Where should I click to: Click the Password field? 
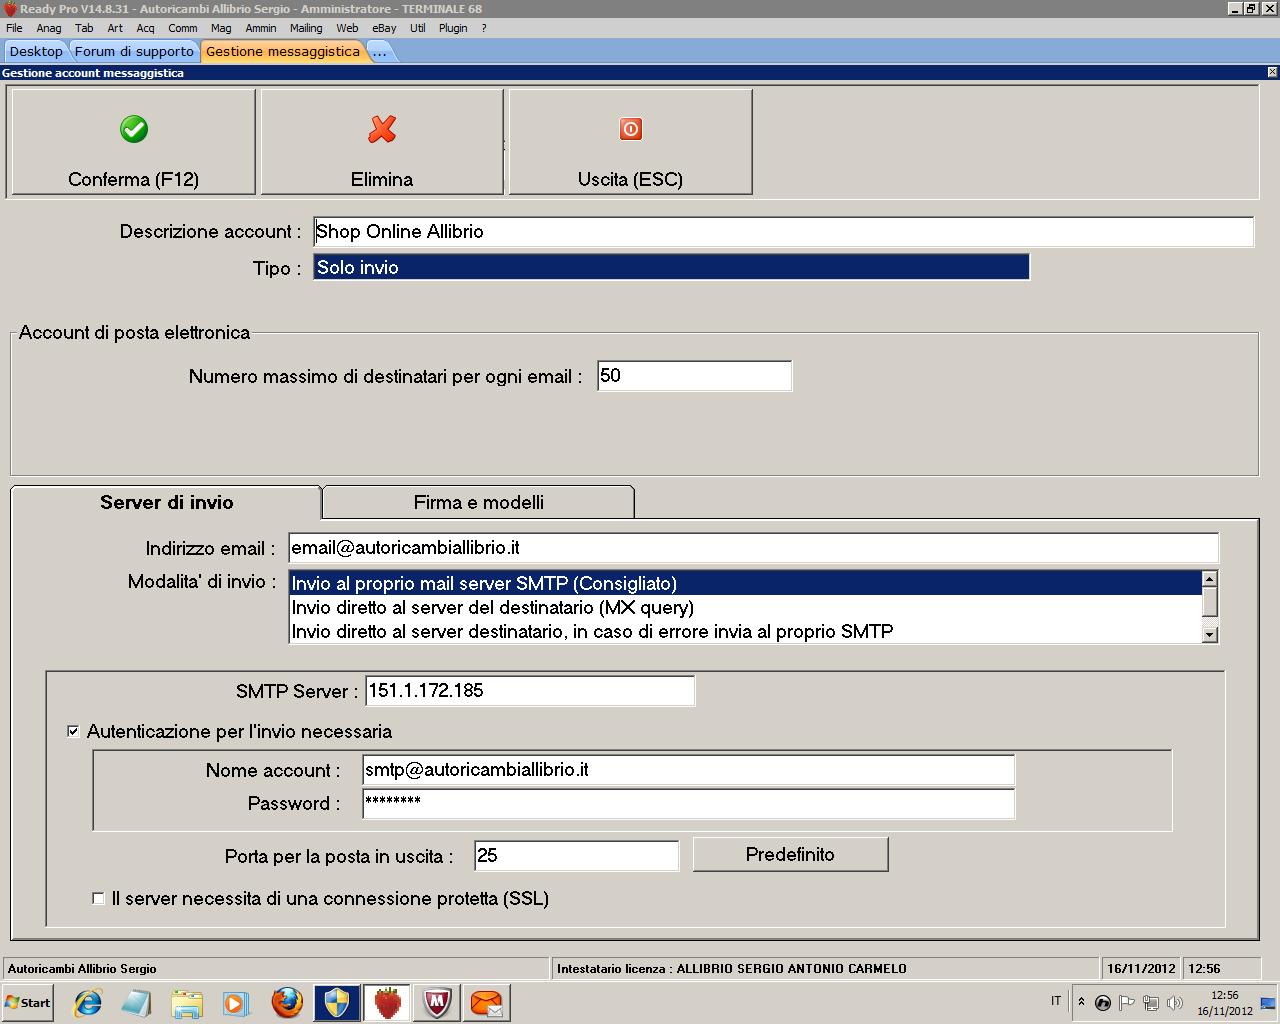pyautogui.click(x=688, y=803)
